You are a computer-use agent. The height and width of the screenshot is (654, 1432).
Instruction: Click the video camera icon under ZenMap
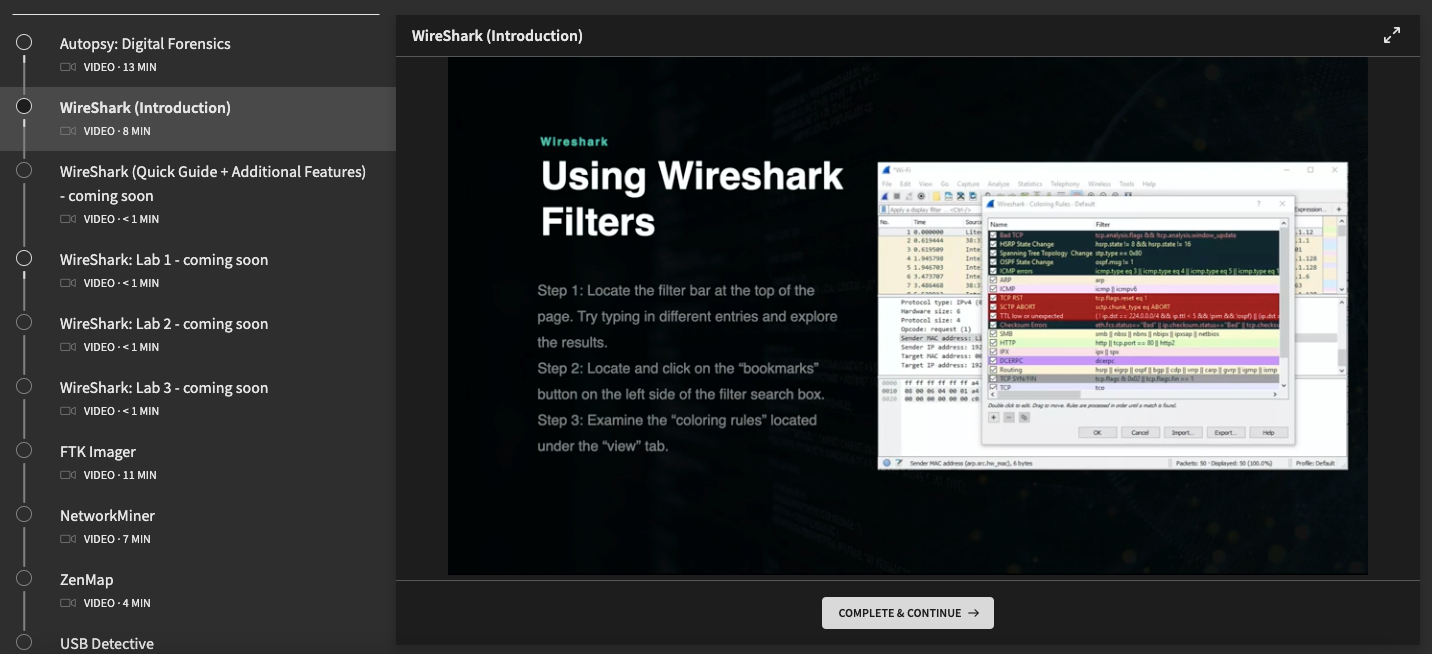click(68, 603)
